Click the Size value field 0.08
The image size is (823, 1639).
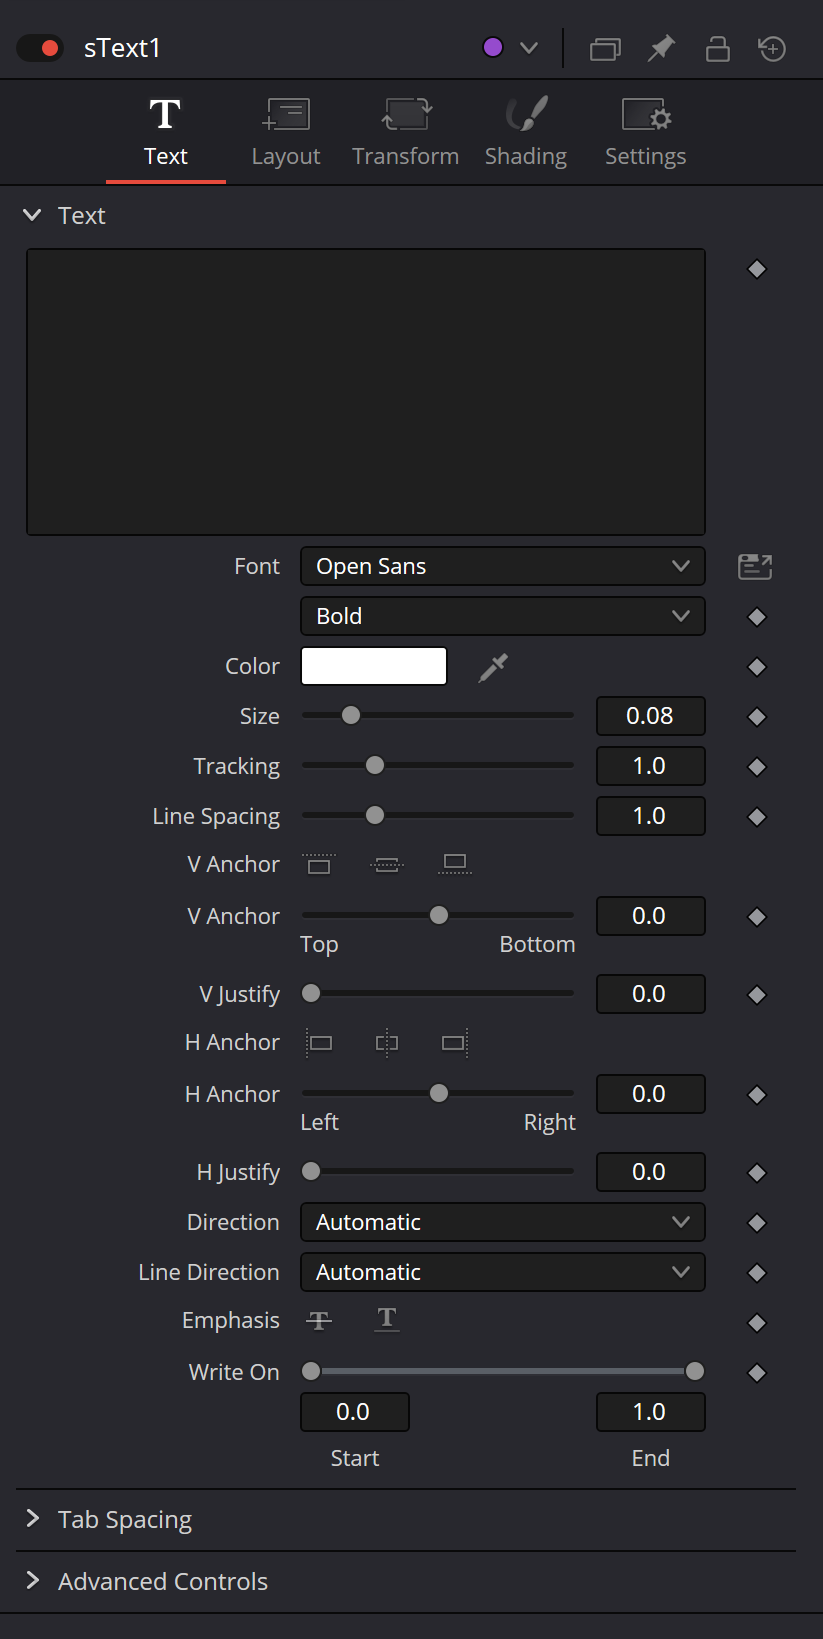pyautogui.click(x=651, y=716)
